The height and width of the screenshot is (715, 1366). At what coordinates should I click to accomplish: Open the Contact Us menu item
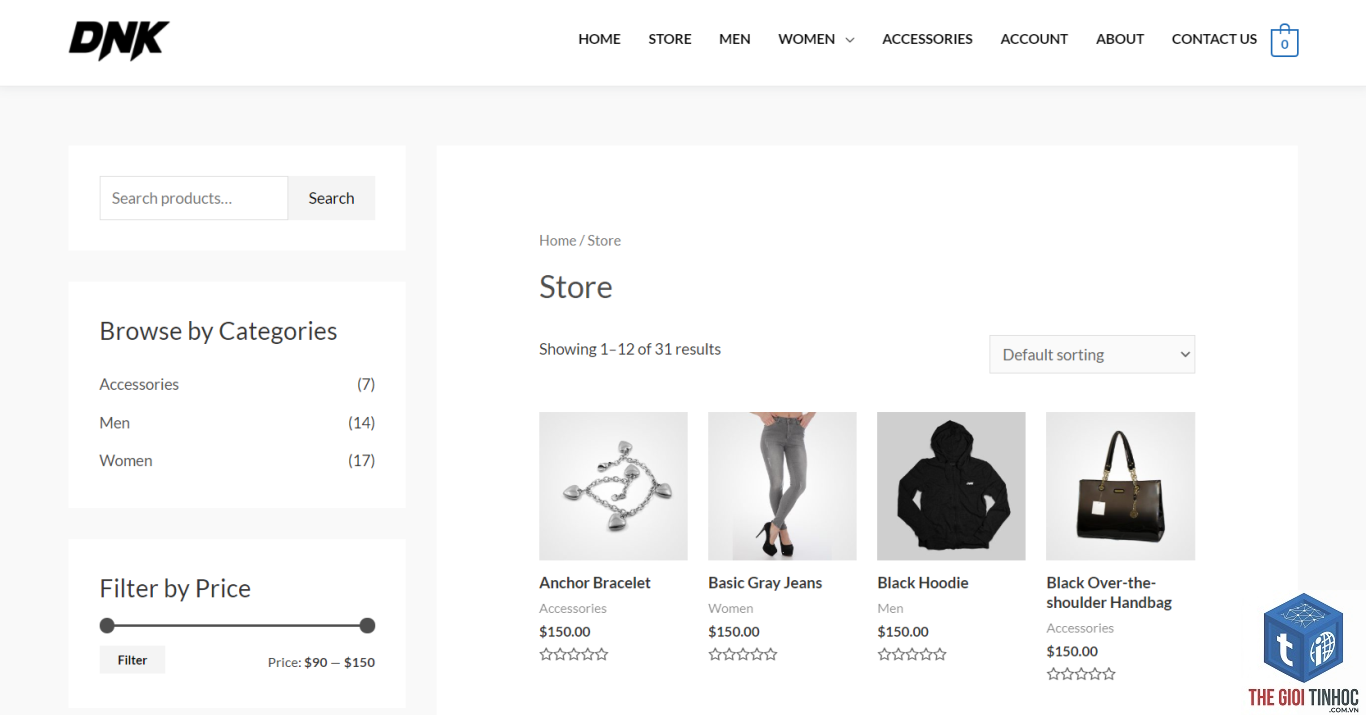pyautogui.click(x=1214, y=39)
